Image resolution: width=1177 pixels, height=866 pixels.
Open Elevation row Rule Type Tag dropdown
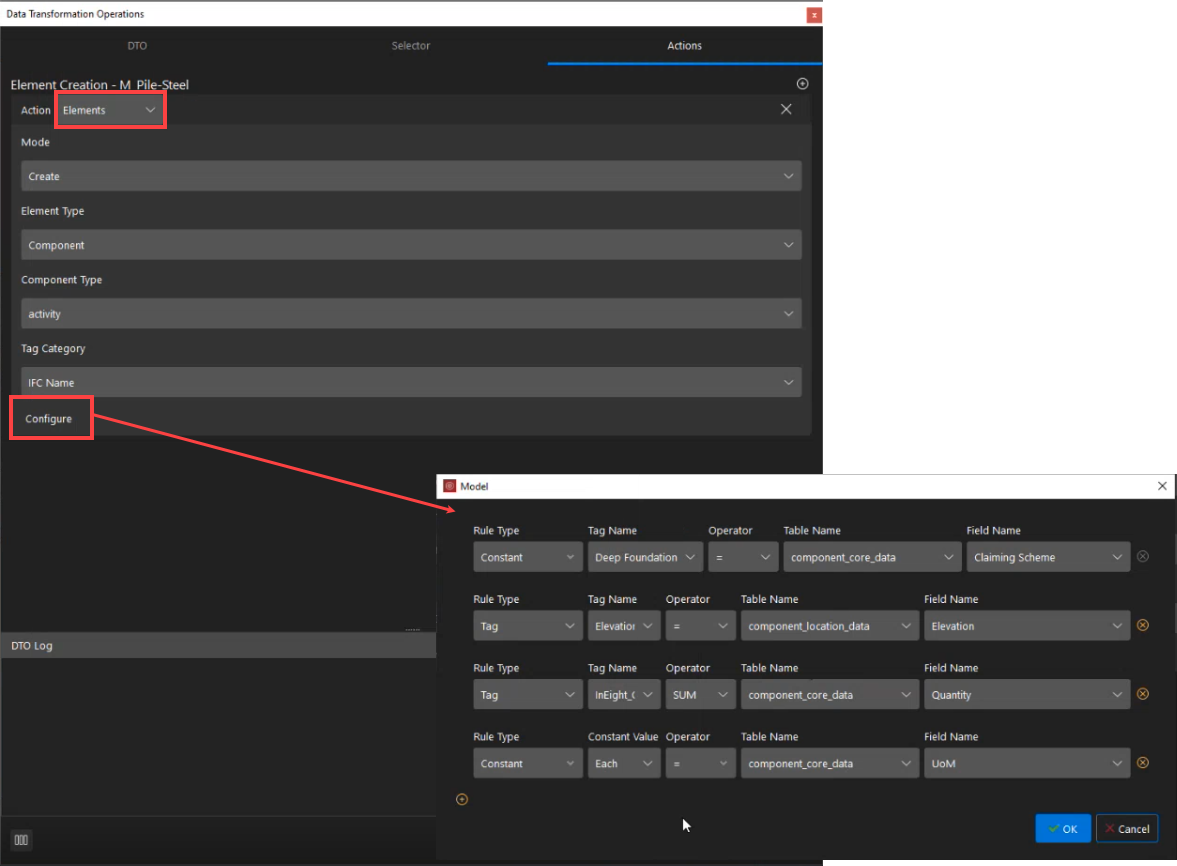coord(528,626)
